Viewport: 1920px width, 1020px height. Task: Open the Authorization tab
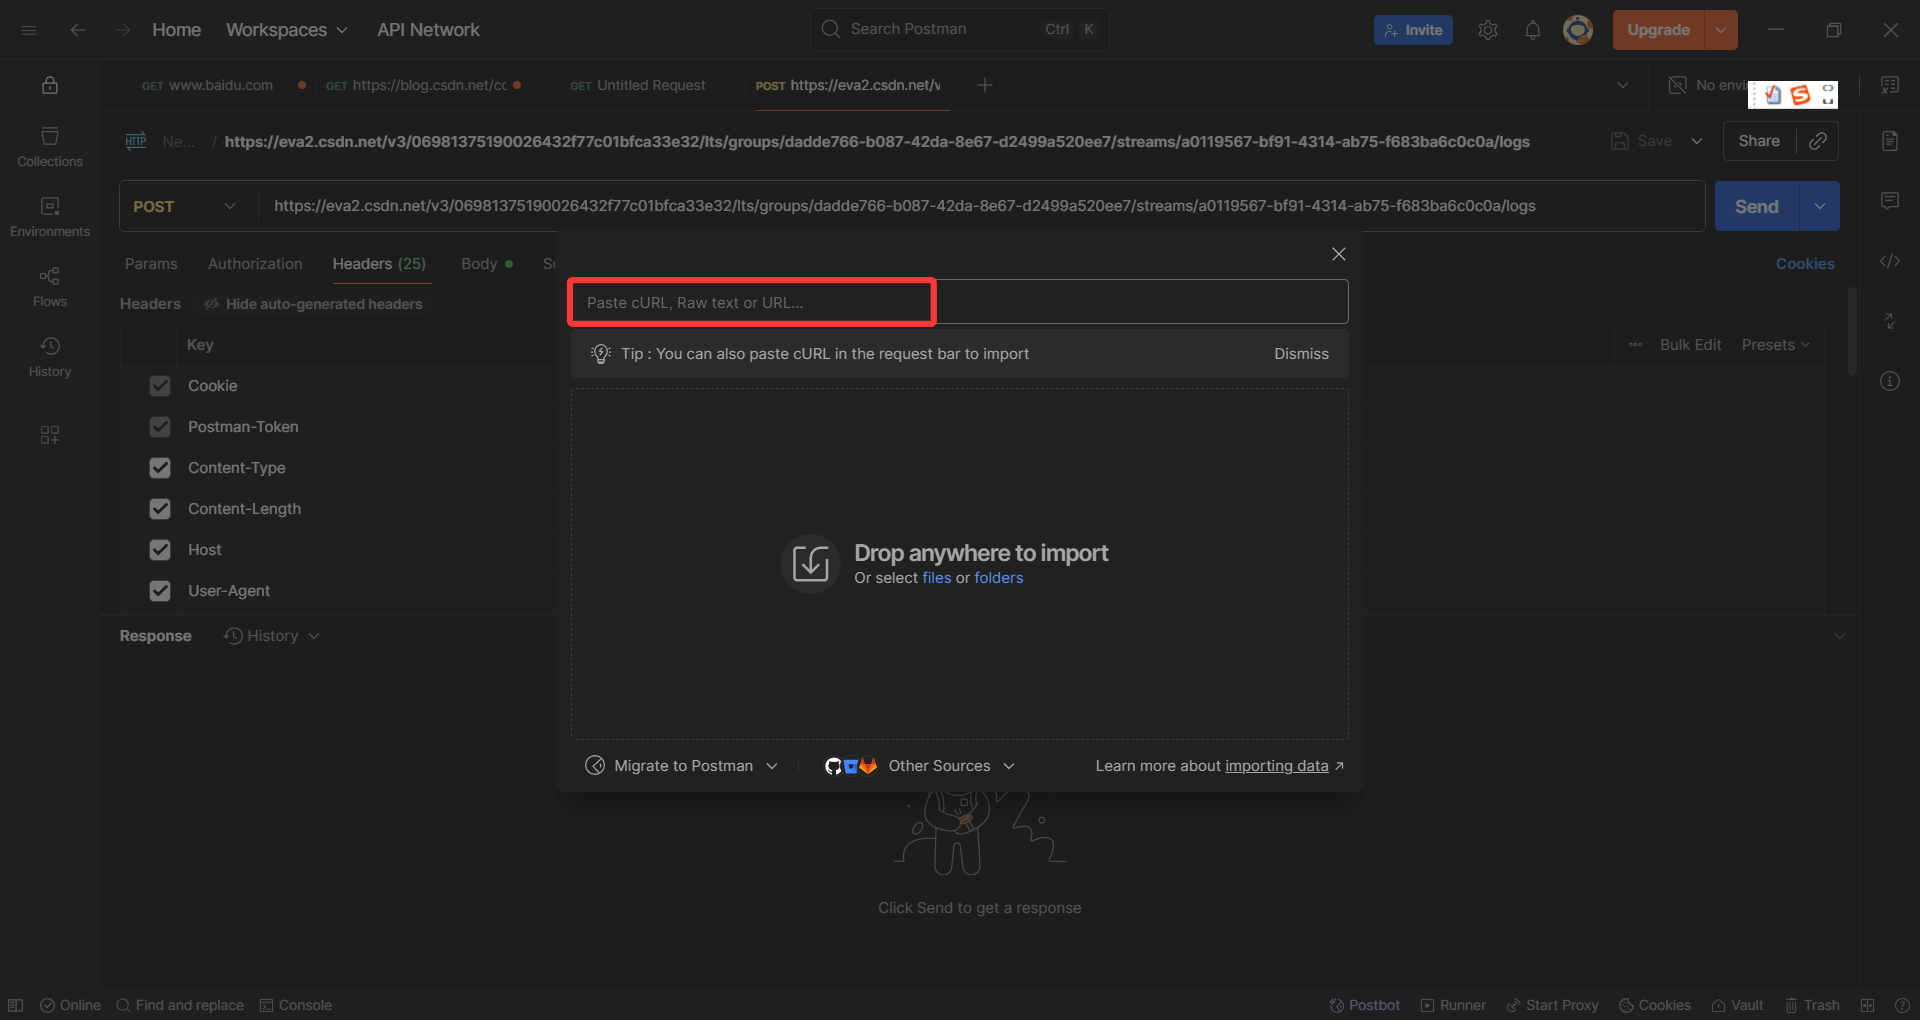tap(255, 264)
